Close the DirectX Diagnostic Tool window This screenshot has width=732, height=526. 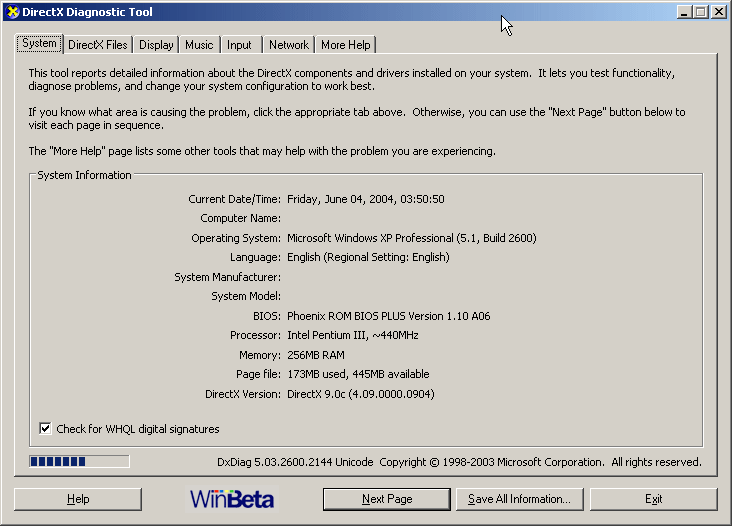click(718, 12)
